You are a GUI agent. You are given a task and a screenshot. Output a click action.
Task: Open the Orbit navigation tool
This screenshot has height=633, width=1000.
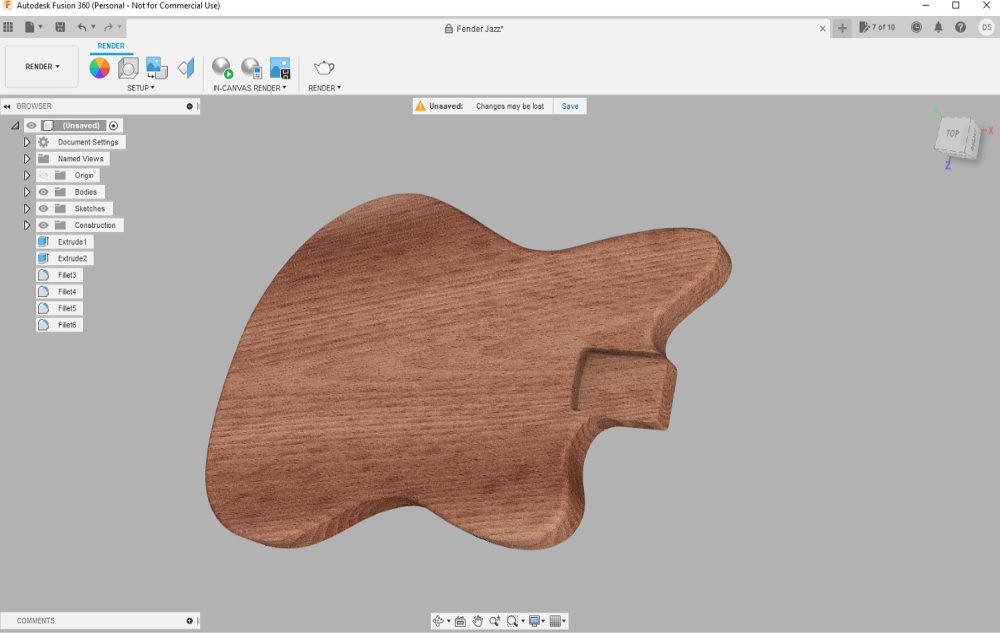tap(438, 621)
